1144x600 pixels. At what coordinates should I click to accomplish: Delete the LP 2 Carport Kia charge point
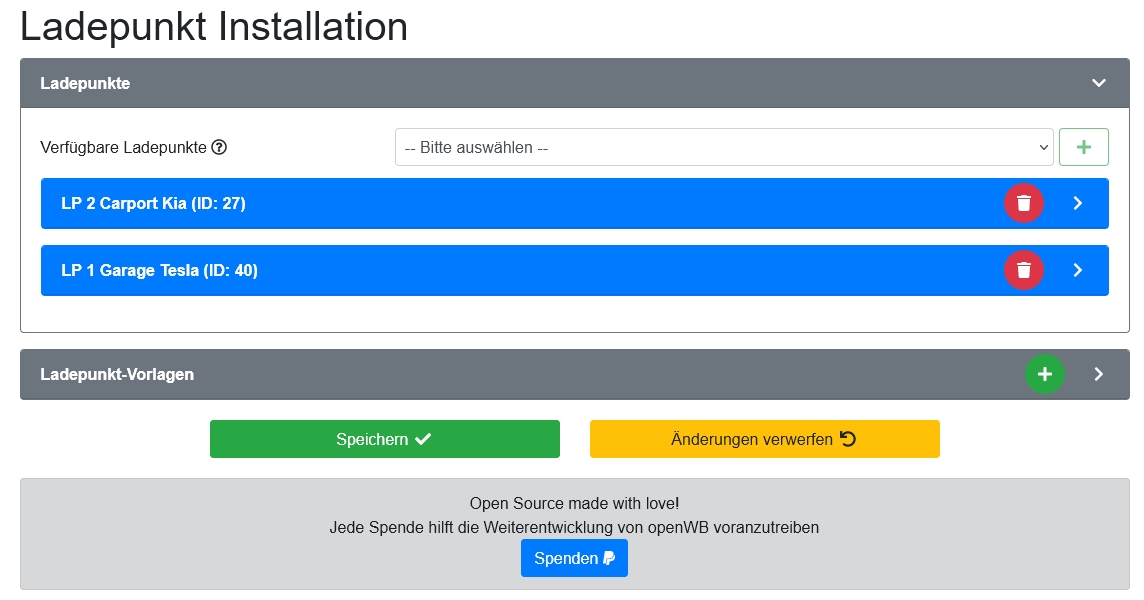click(1023, 203)
